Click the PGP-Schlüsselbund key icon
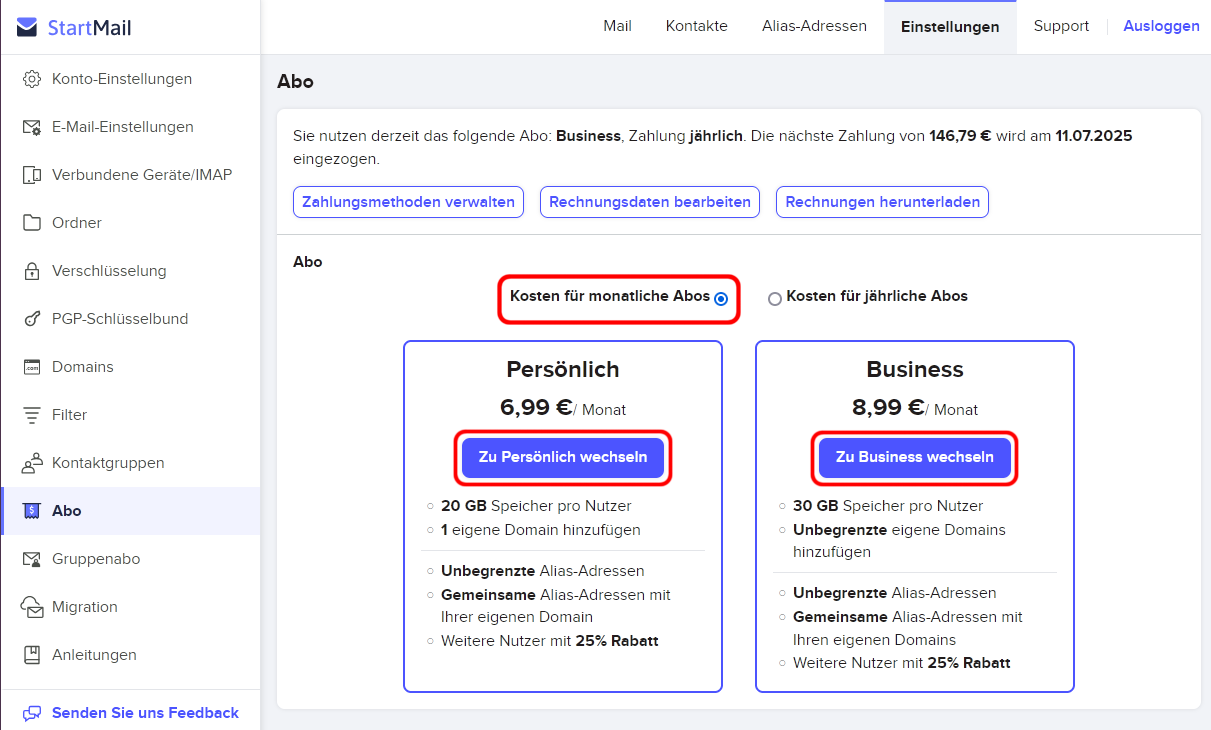 coord(32,319)
